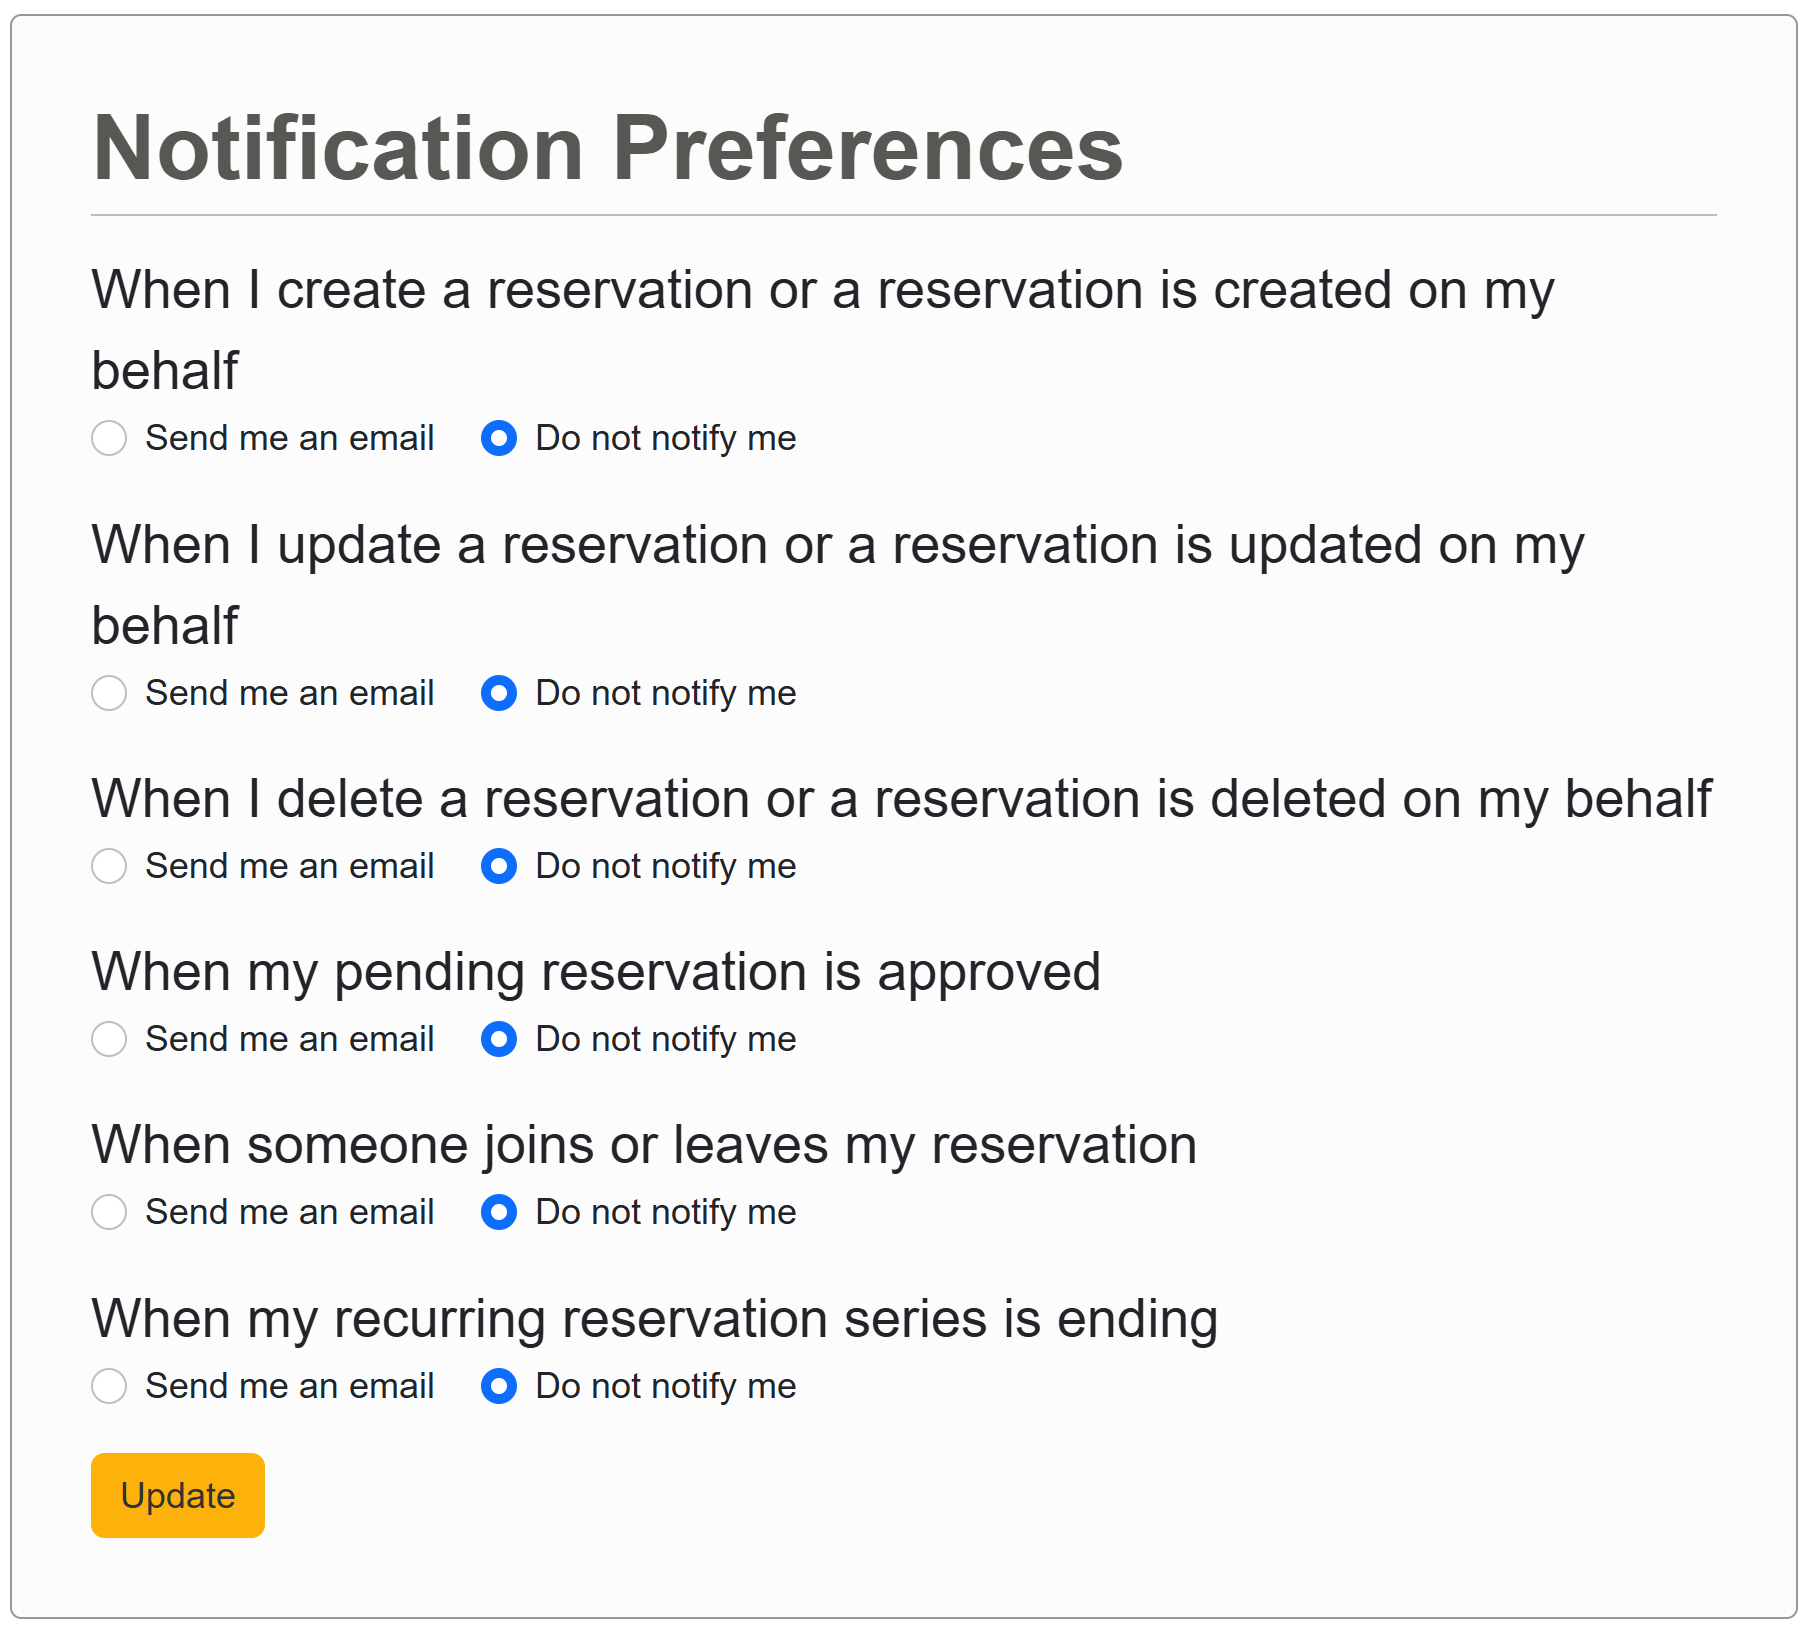Select 'Do not notify me' for joins or leaves
Viewport: 1809px width, 1631px height.
[498, 1212]
